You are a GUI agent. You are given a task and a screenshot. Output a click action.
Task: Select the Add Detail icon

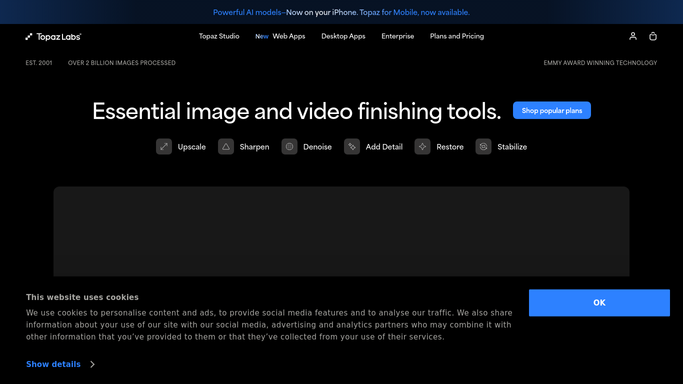tap(352, 147)
